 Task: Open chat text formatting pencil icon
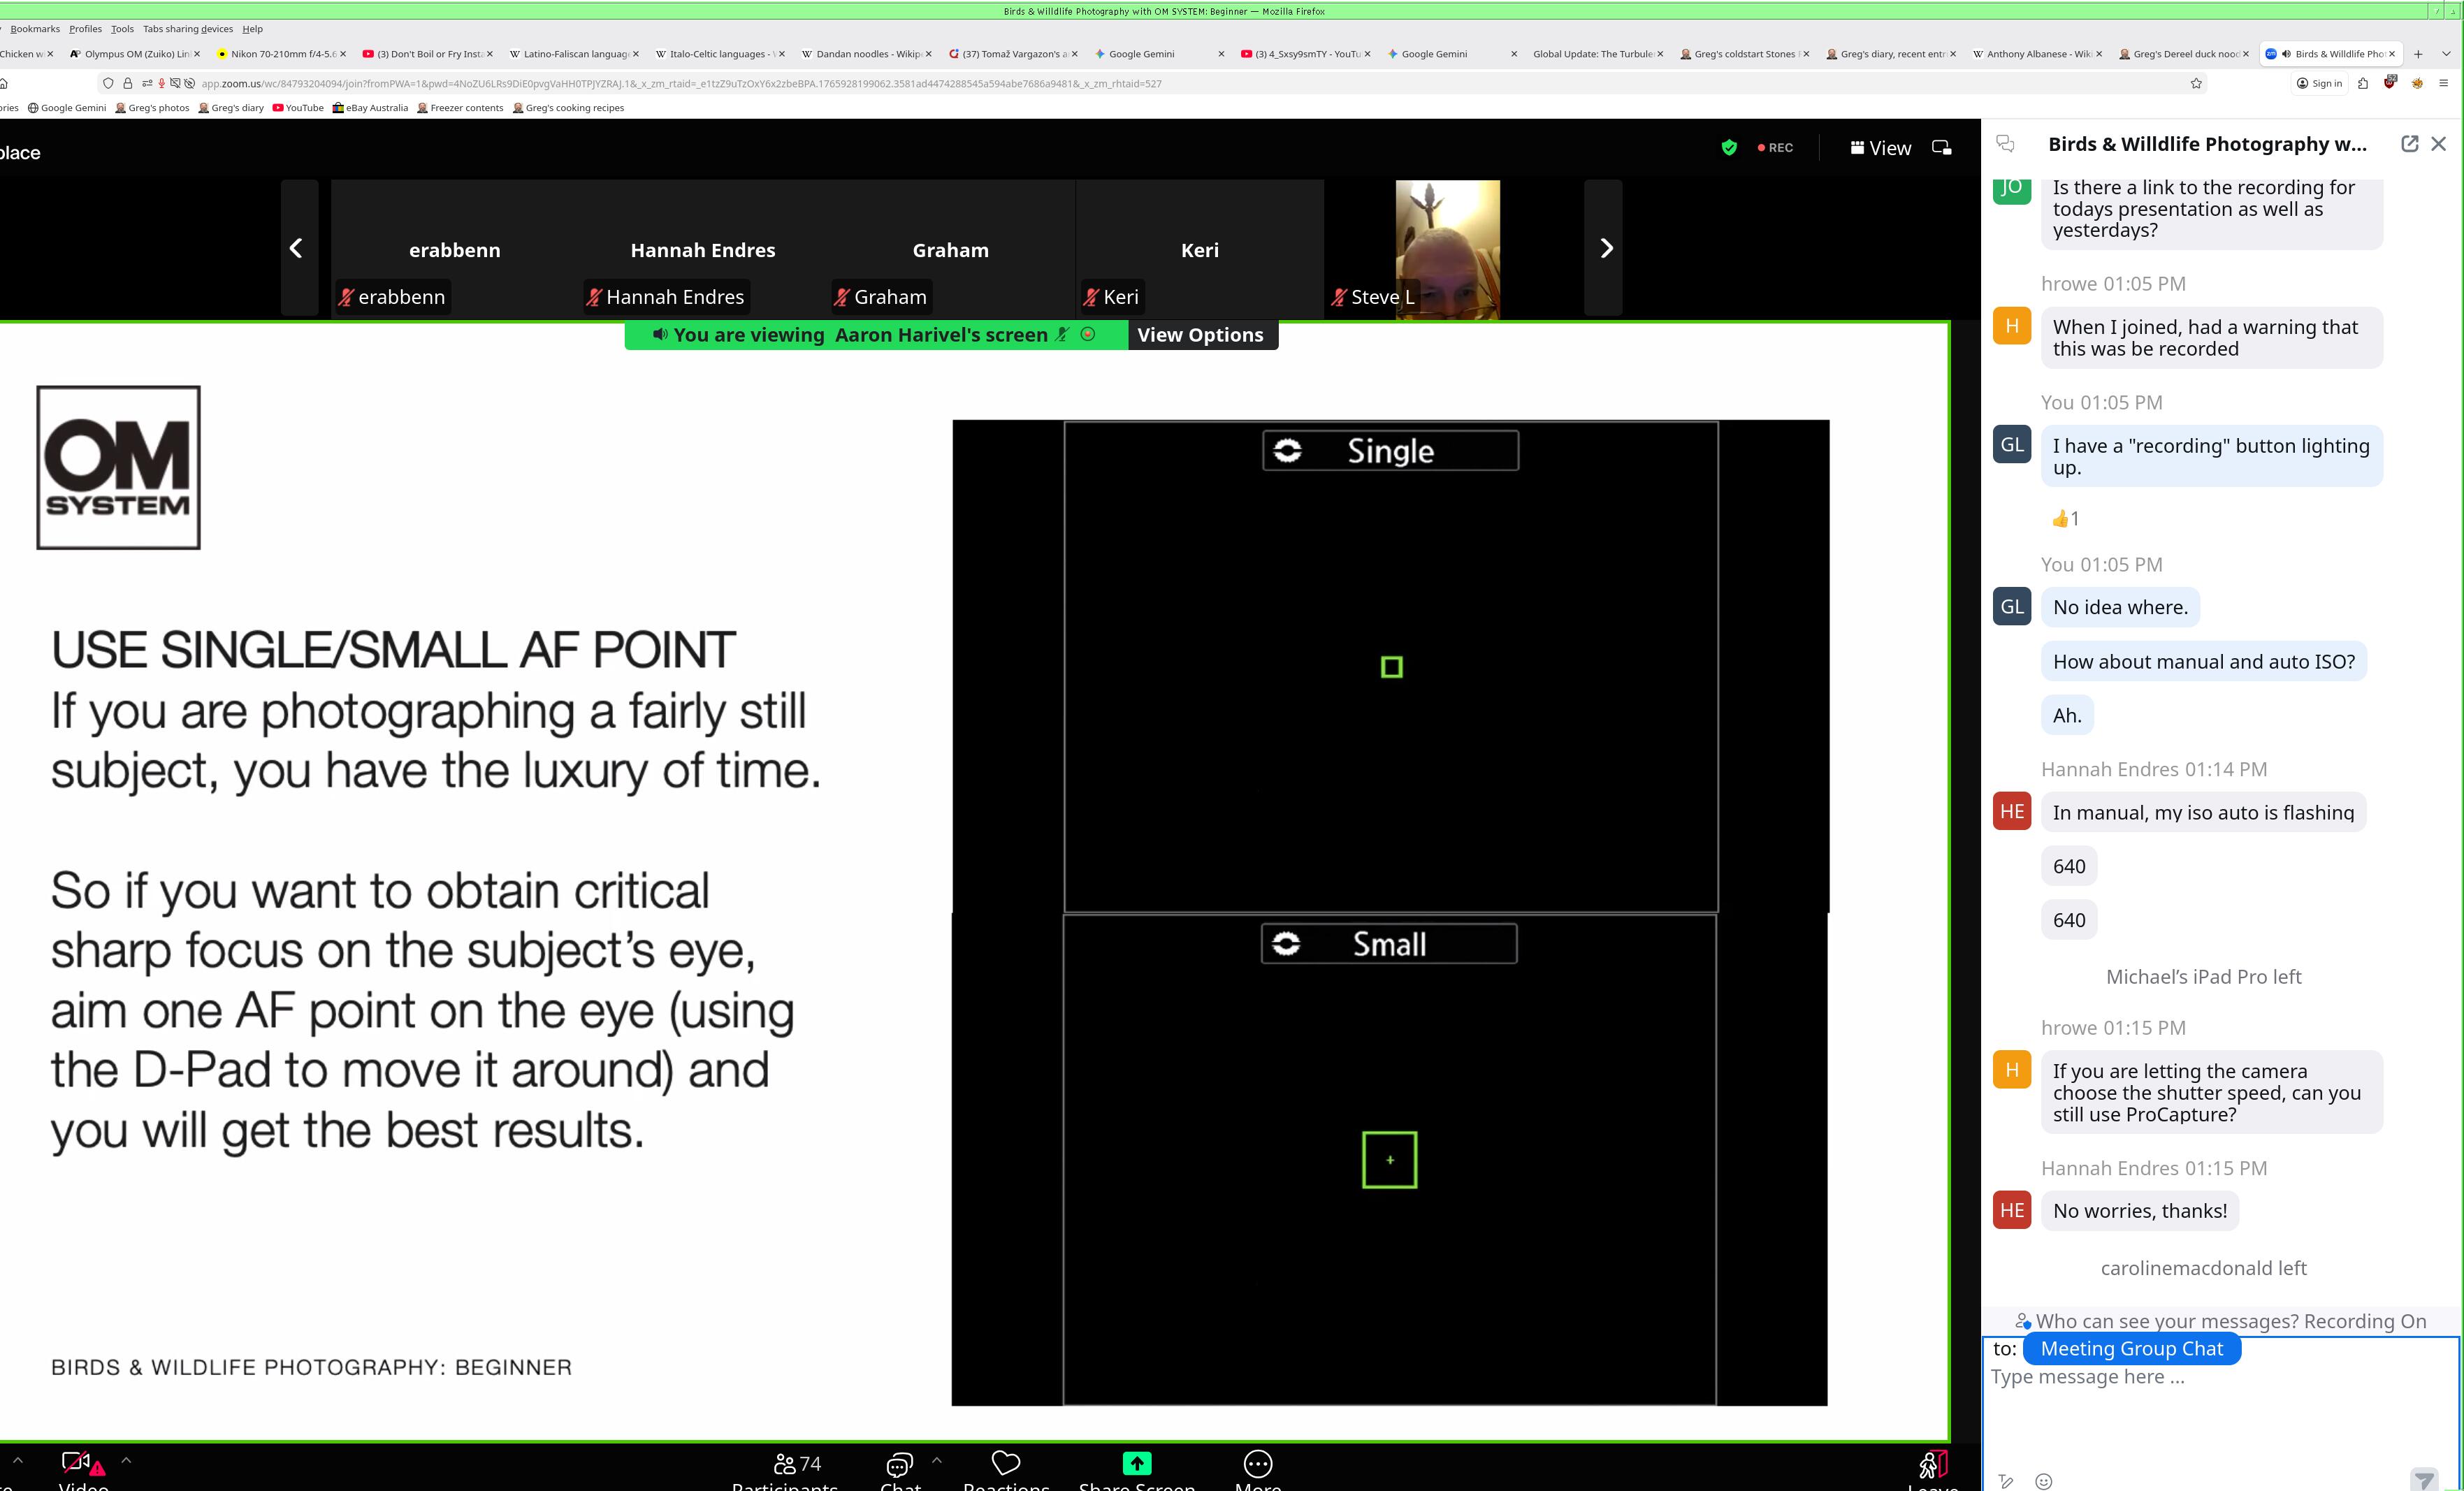tap(2005, 1481)
